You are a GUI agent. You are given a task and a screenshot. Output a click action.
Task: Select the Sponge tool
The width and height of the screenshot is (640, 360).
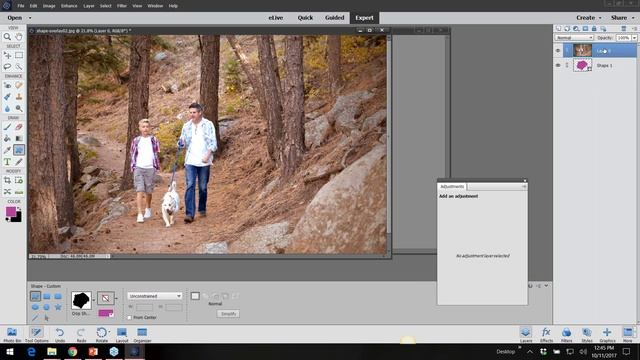pyautogui.click(x=19, y=108)
